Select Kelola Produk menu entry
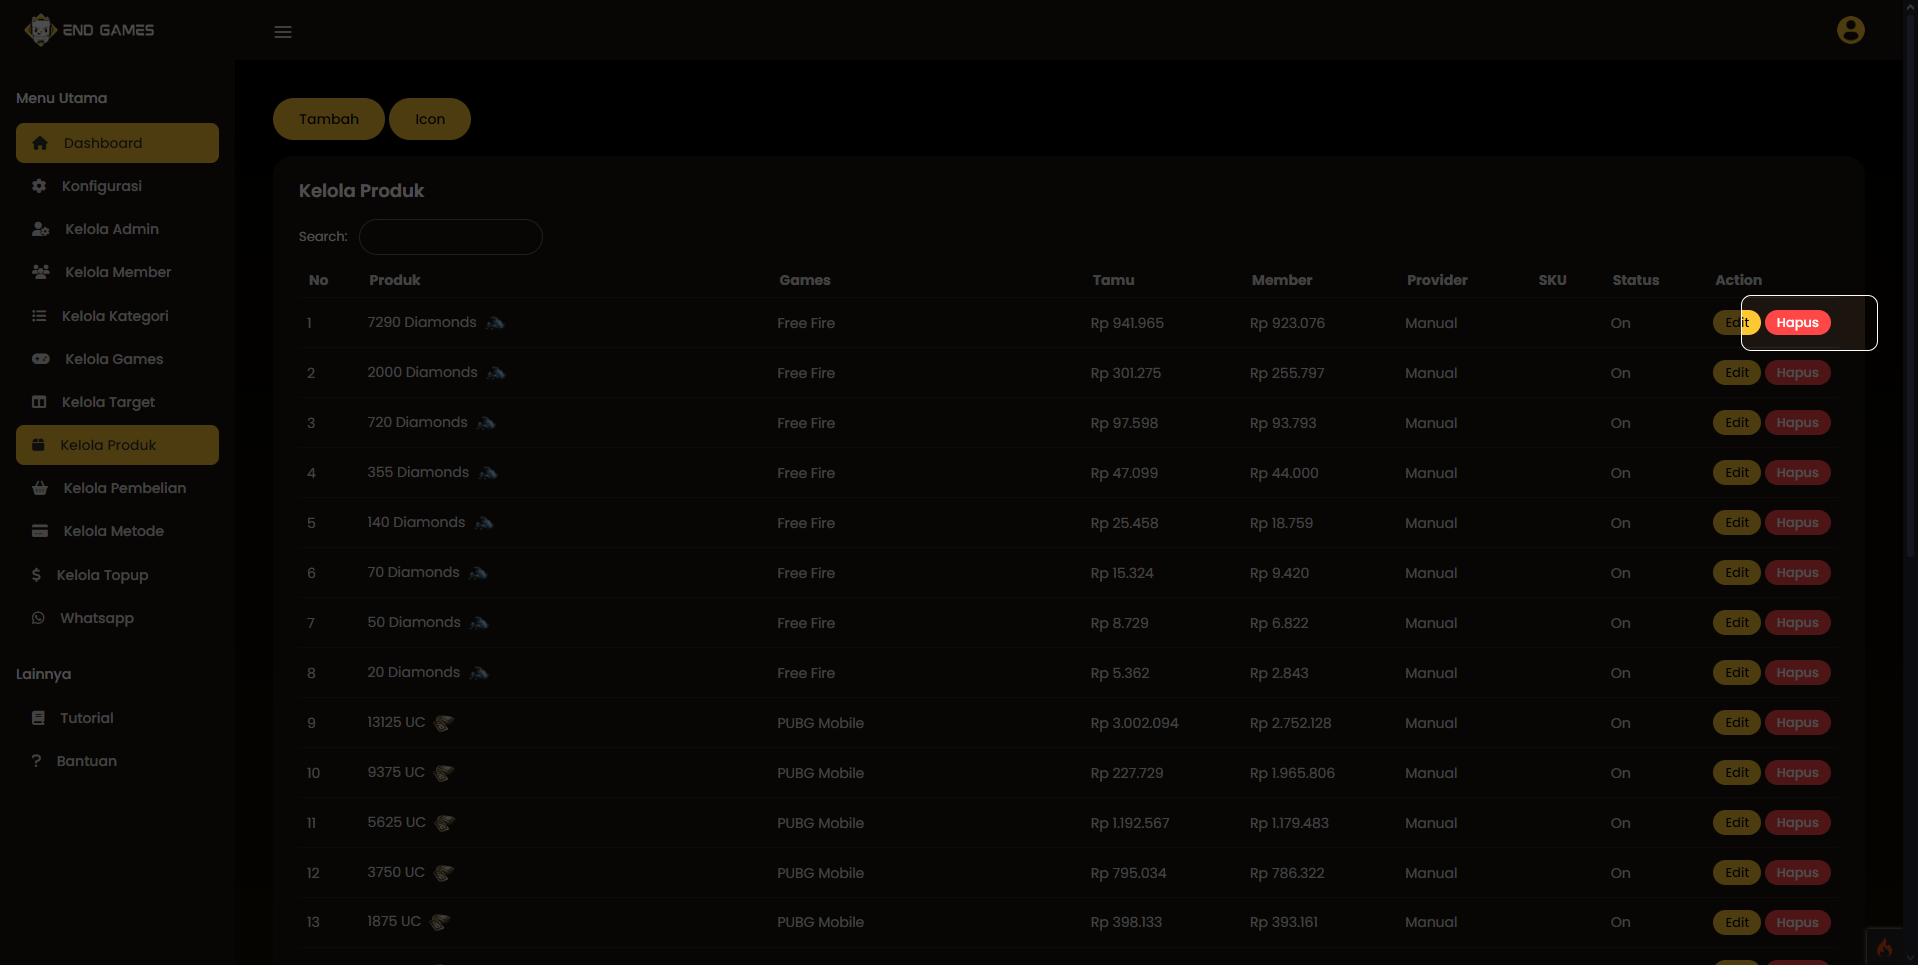Image resolution: width=1918 pixels, height=965 pixels. tap(117, 445)
